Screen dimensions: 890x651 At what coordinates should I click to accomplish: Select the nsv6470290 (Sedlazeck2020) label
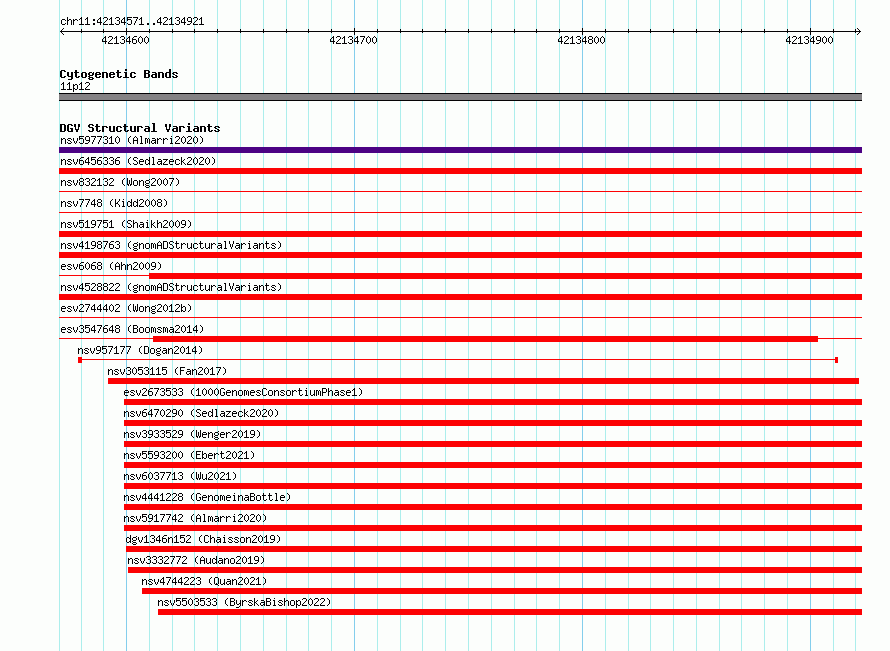[201, 413]
